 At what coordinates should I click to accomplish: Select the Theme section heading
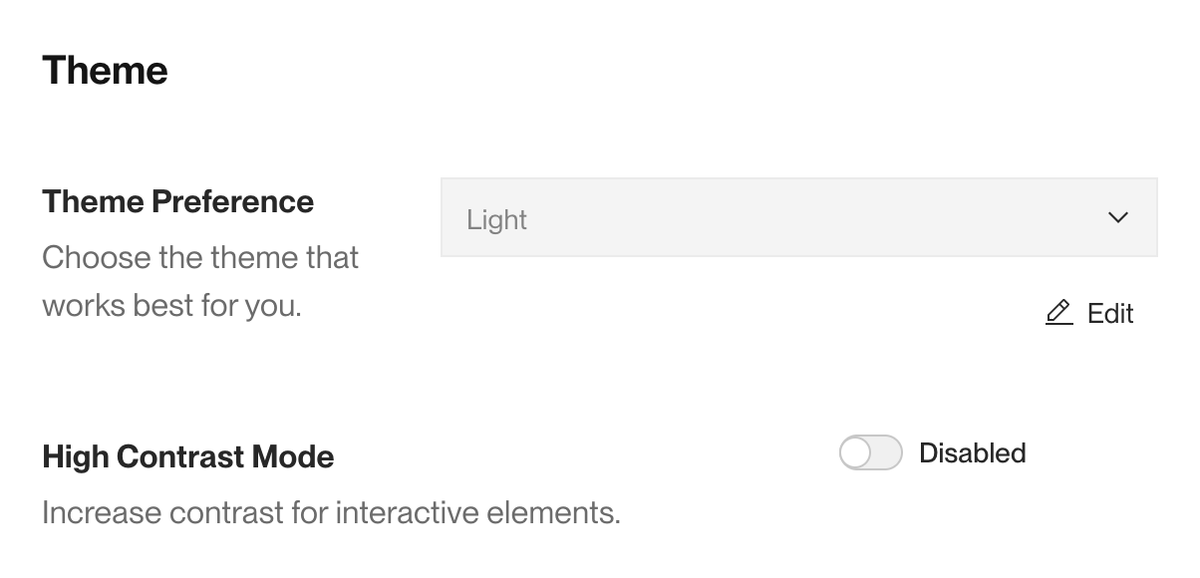[104, 69]
